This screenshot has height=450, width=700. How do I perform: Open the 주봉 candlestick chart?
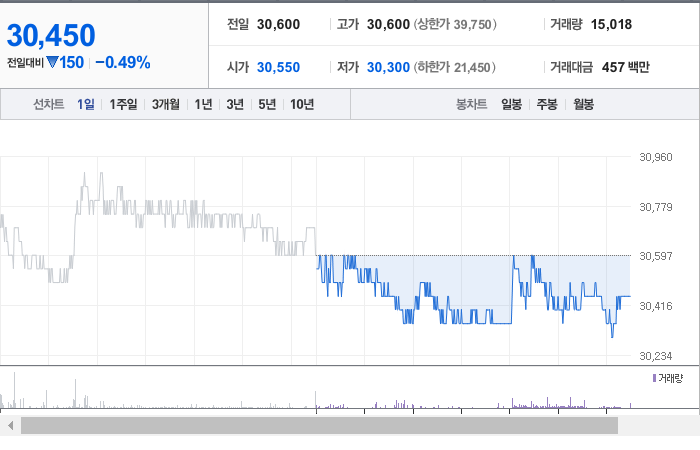(547, 104)
